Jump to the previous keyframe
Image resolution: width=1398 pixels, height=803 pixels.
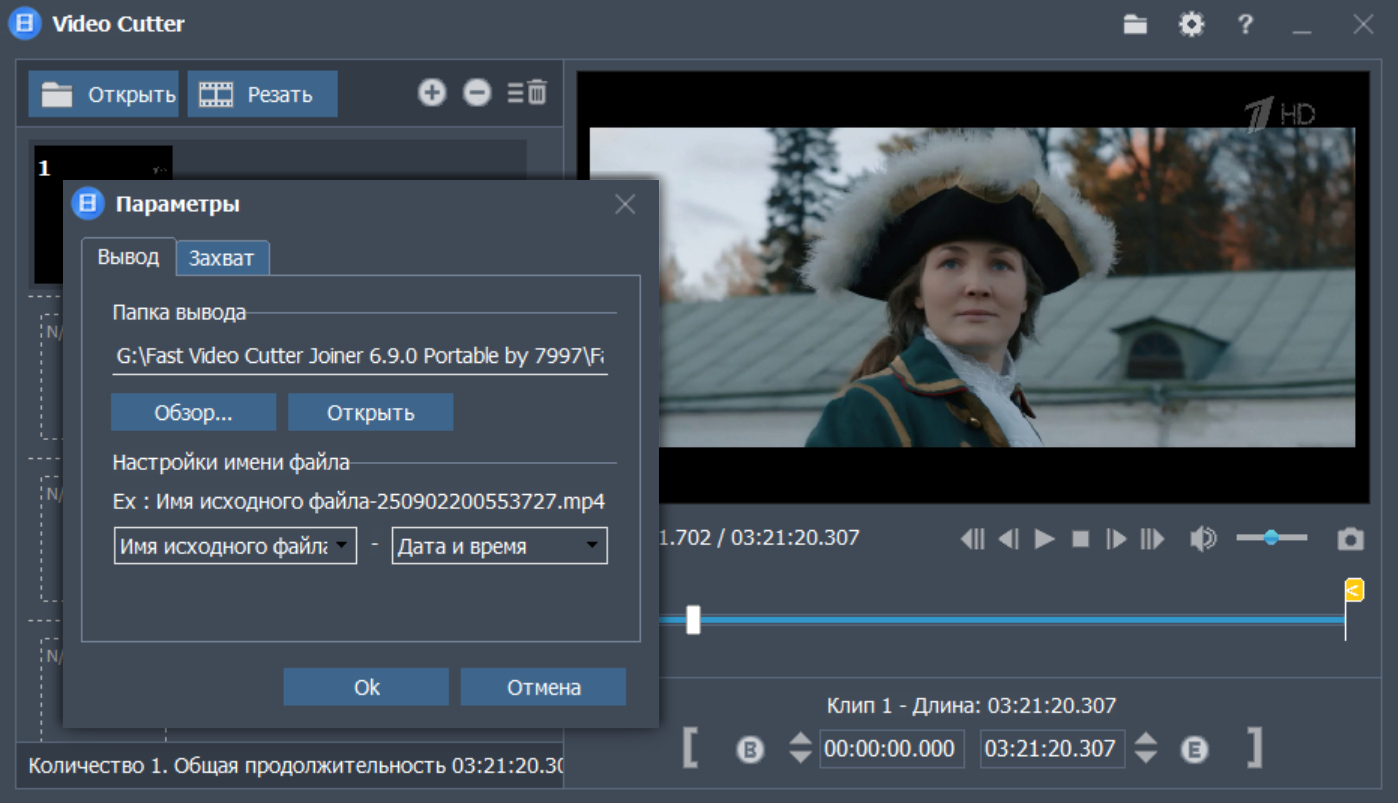click(x=972, y=539)
